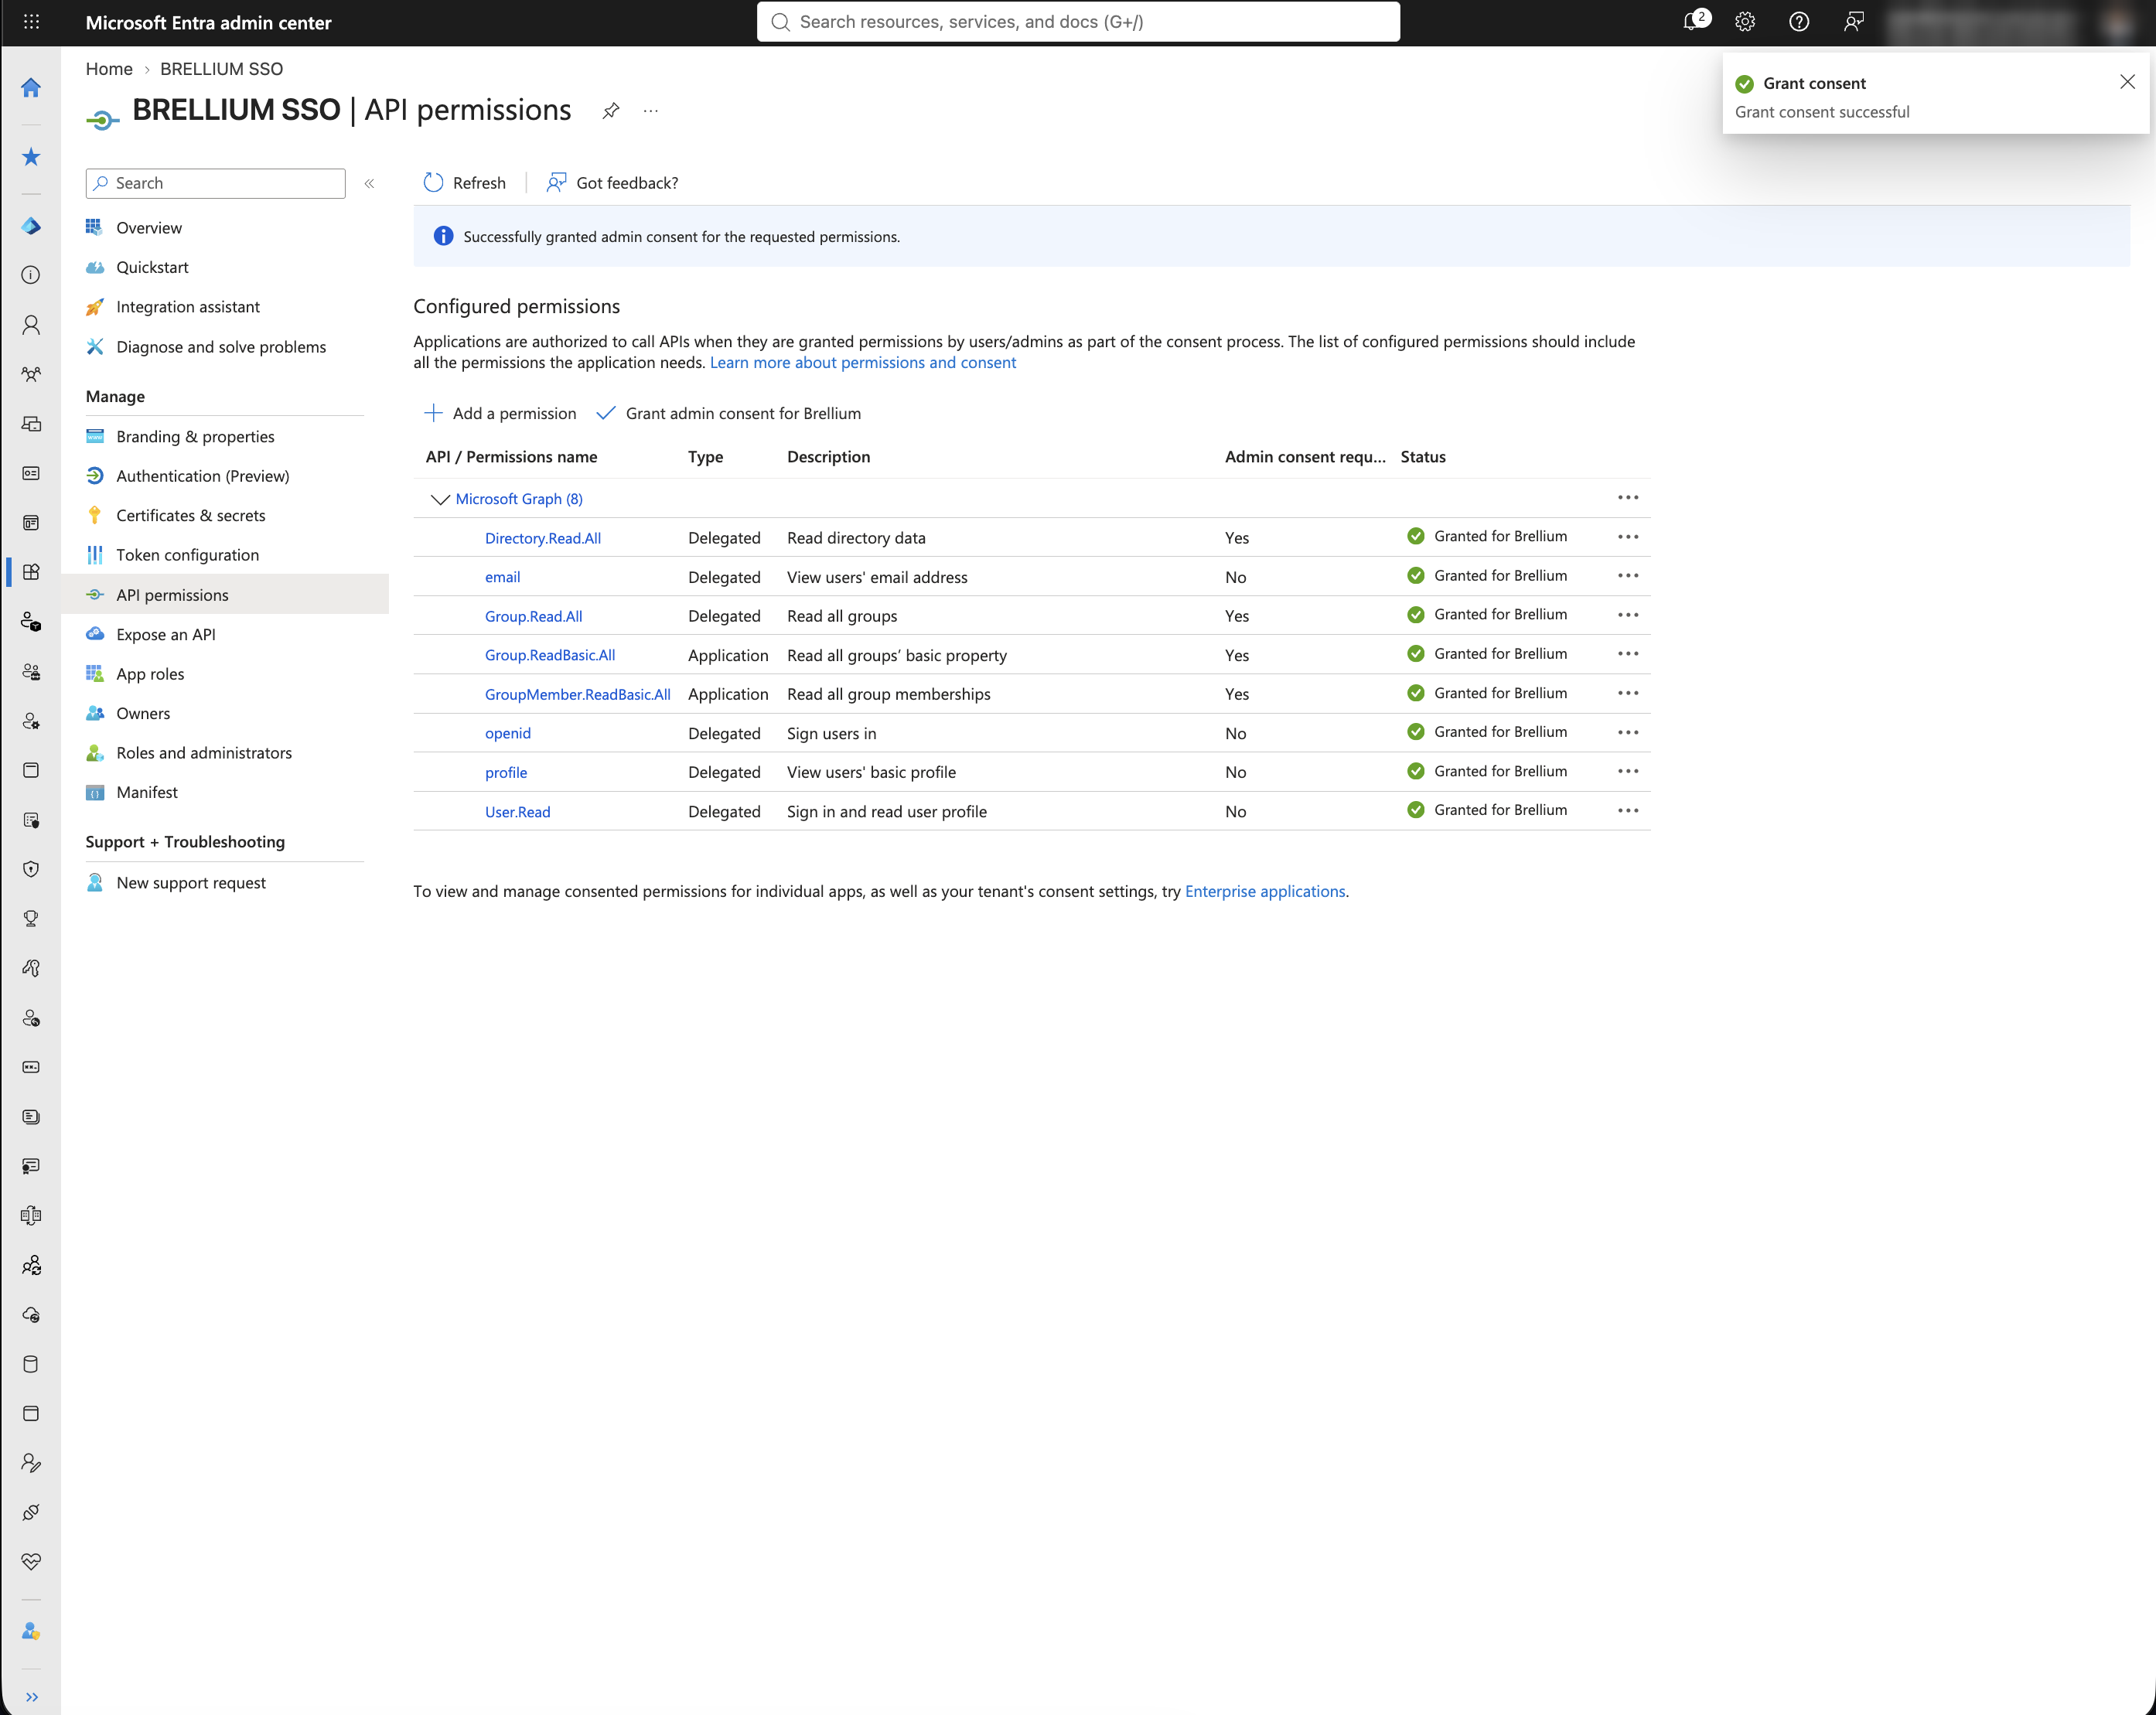Click Got feedback? in toolbar
Viewport: 2156px width, 1715px height.
coord(612,183)
